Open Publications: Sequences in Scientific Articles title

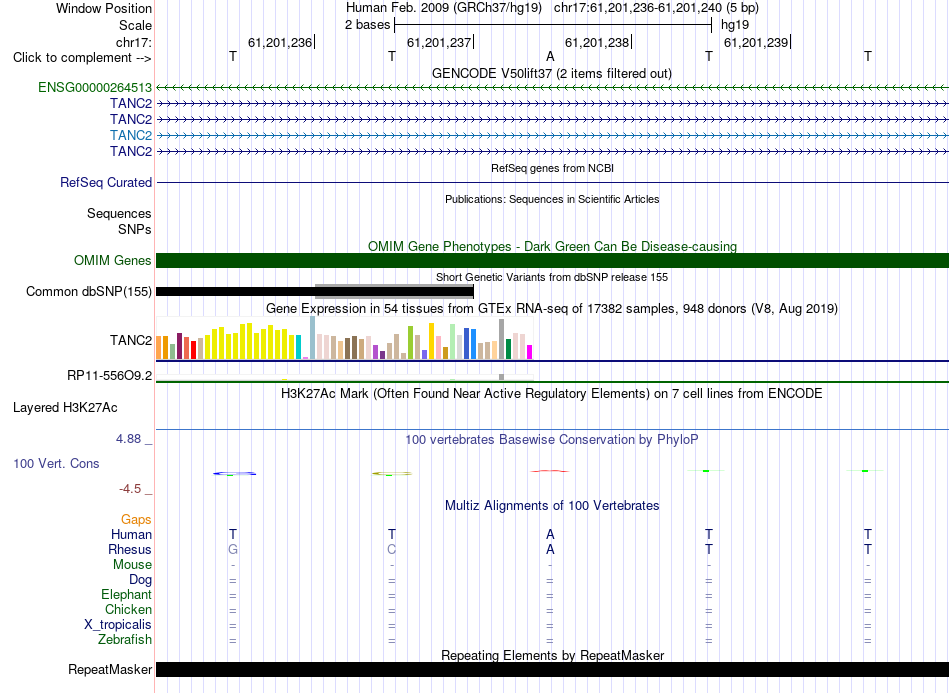[552, 199]
